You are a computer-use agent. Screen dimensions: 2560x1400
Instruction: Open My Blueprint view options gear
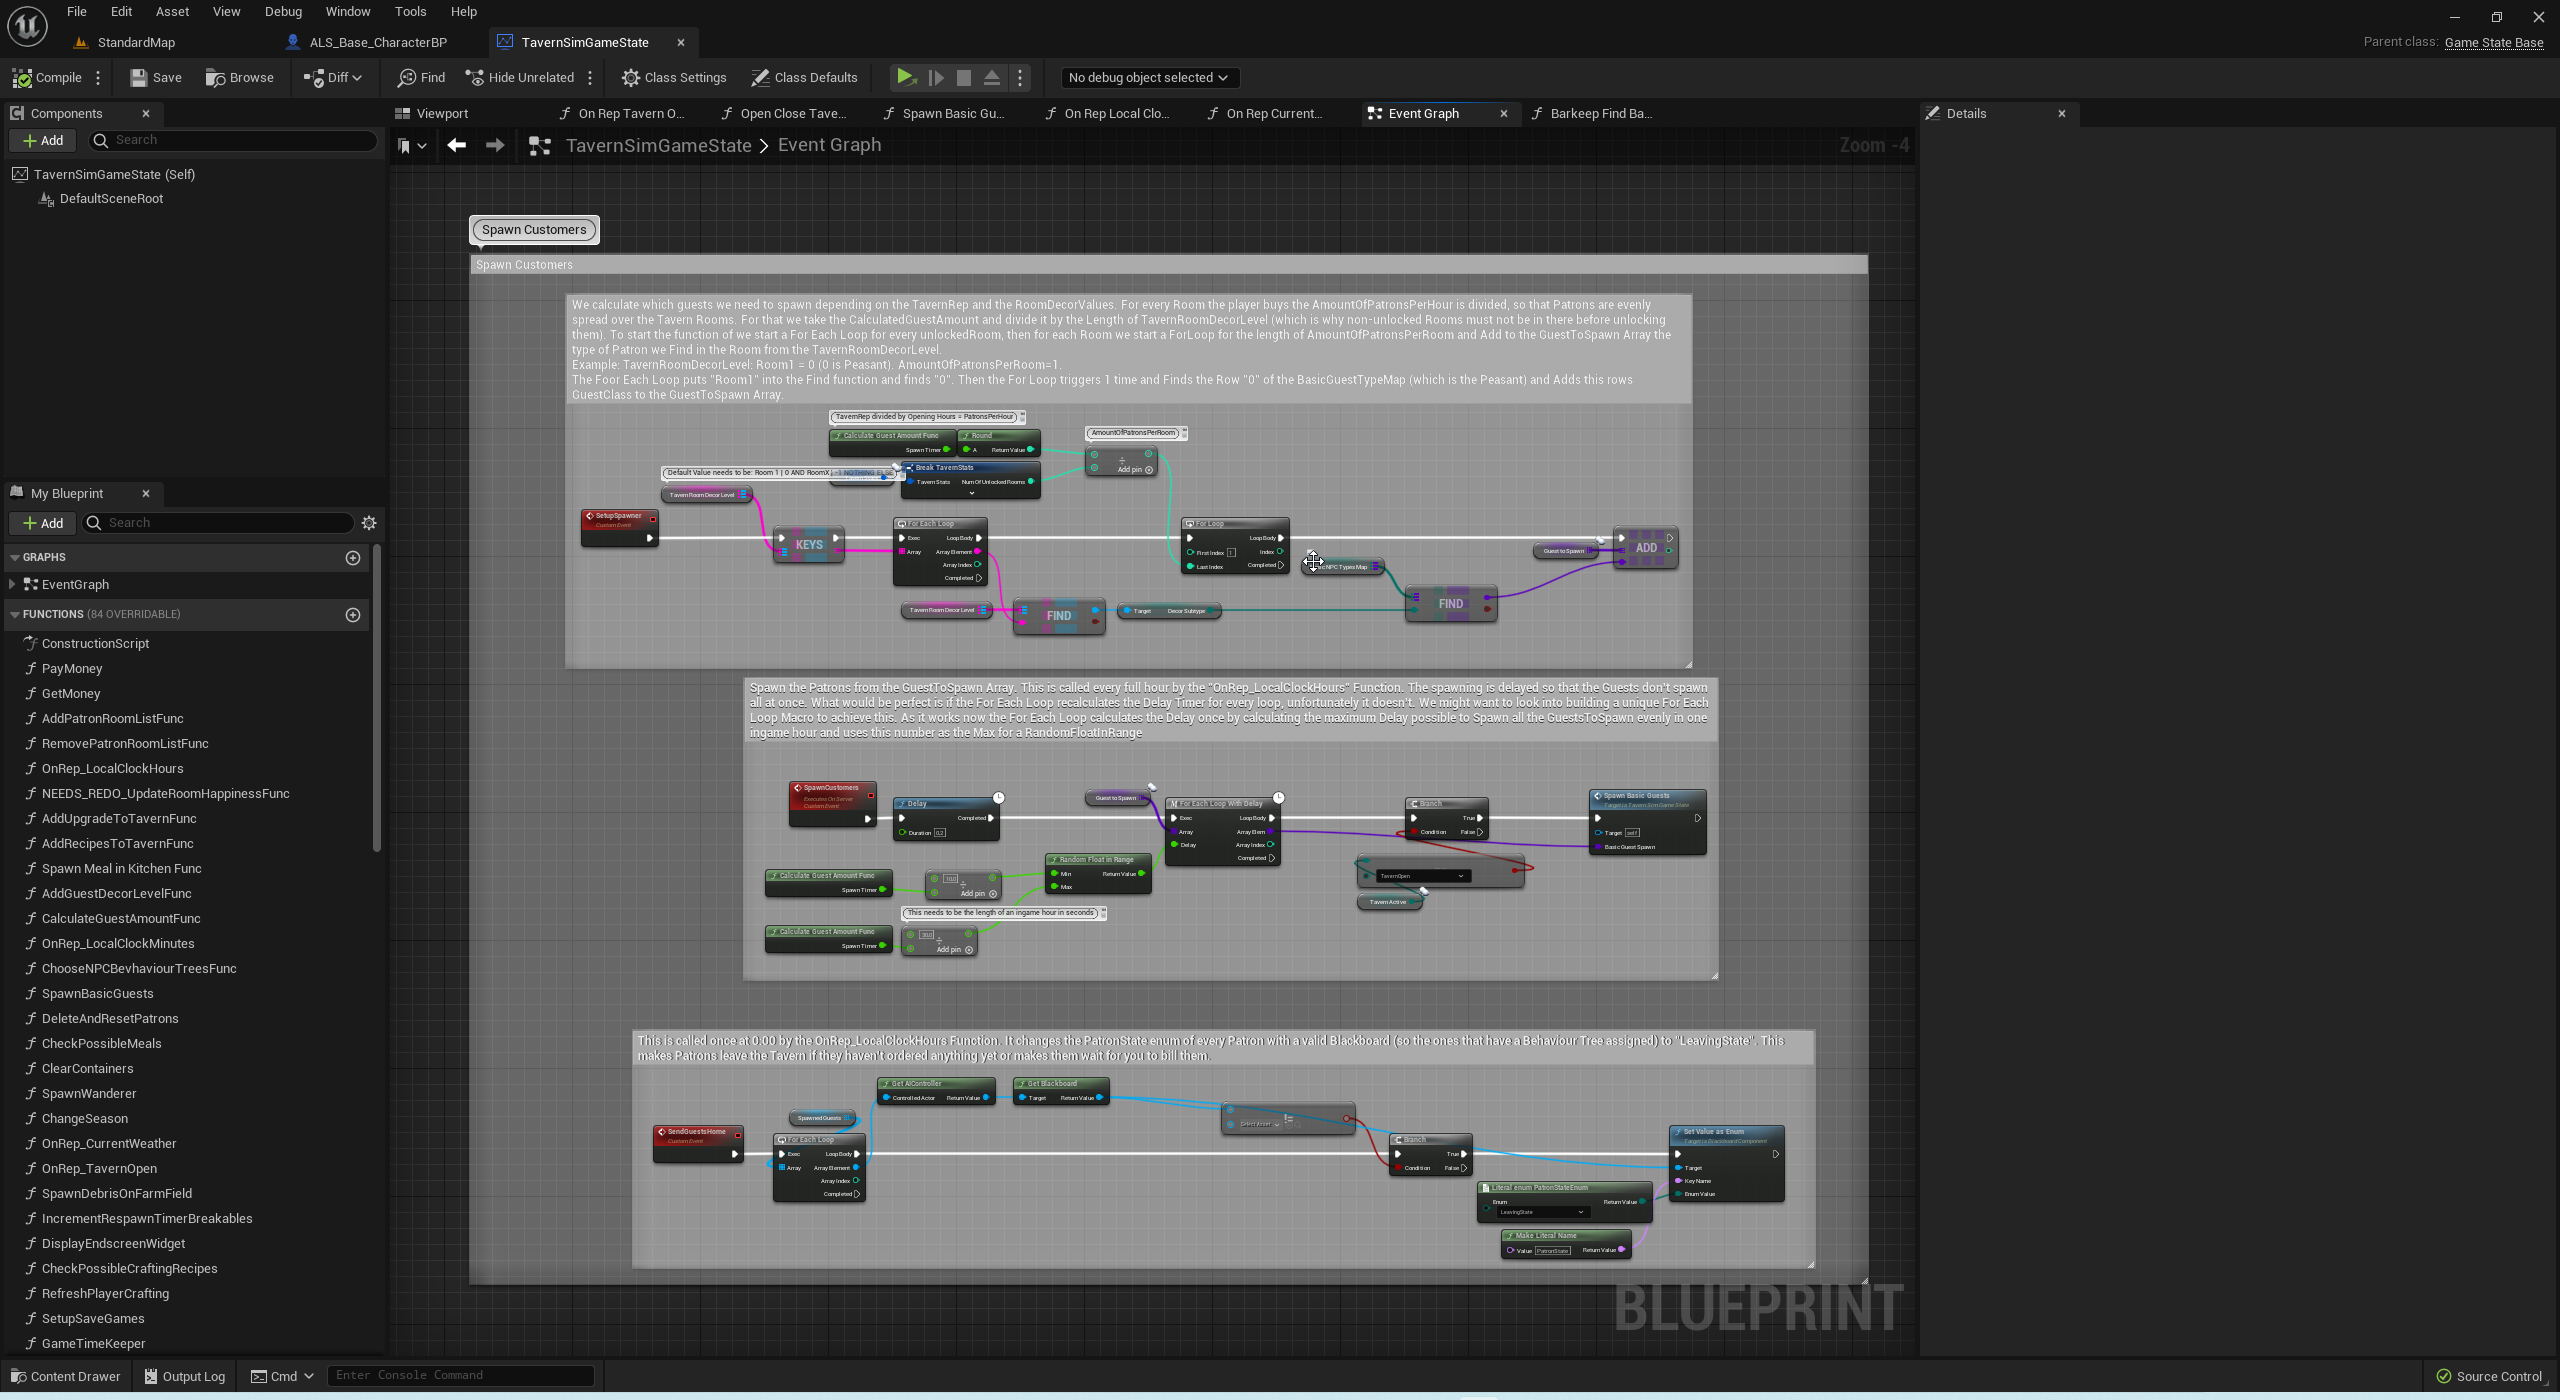[x=369, y=523]
